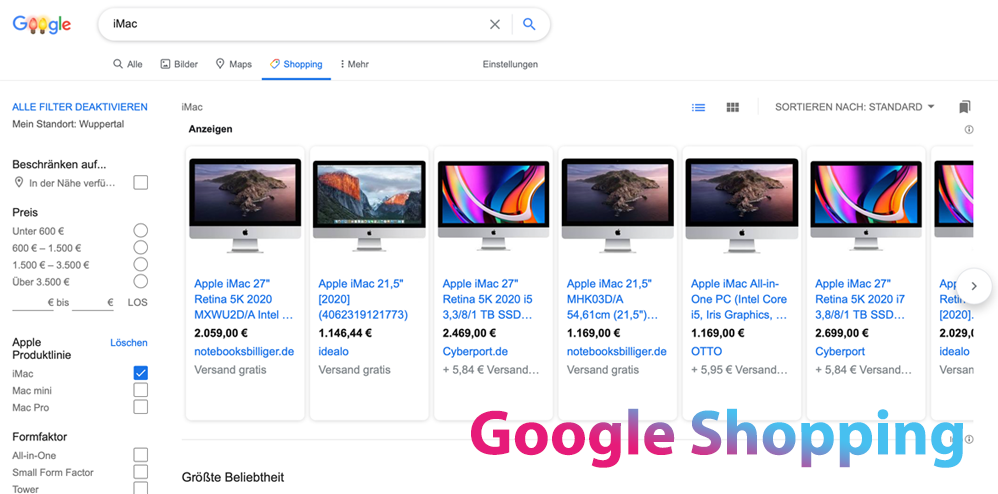Select price range 600 € – 1.500 €
Viewport: 998px width, 494px height.
point(141,248)
